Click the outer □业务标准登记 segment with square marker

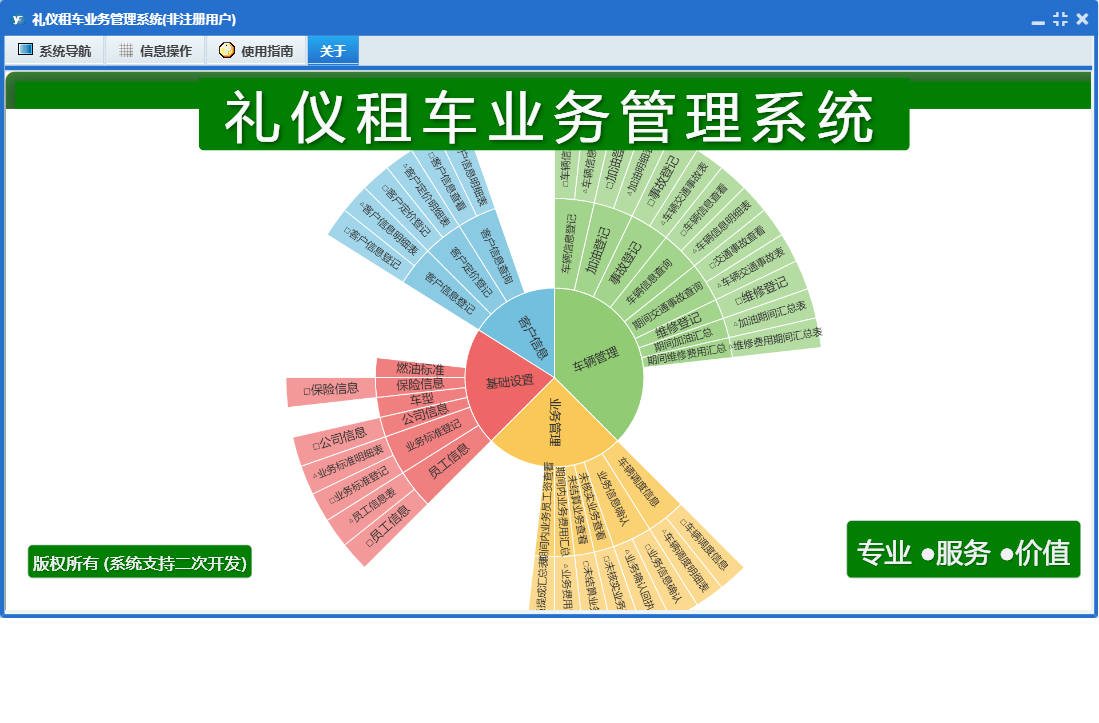359,485
